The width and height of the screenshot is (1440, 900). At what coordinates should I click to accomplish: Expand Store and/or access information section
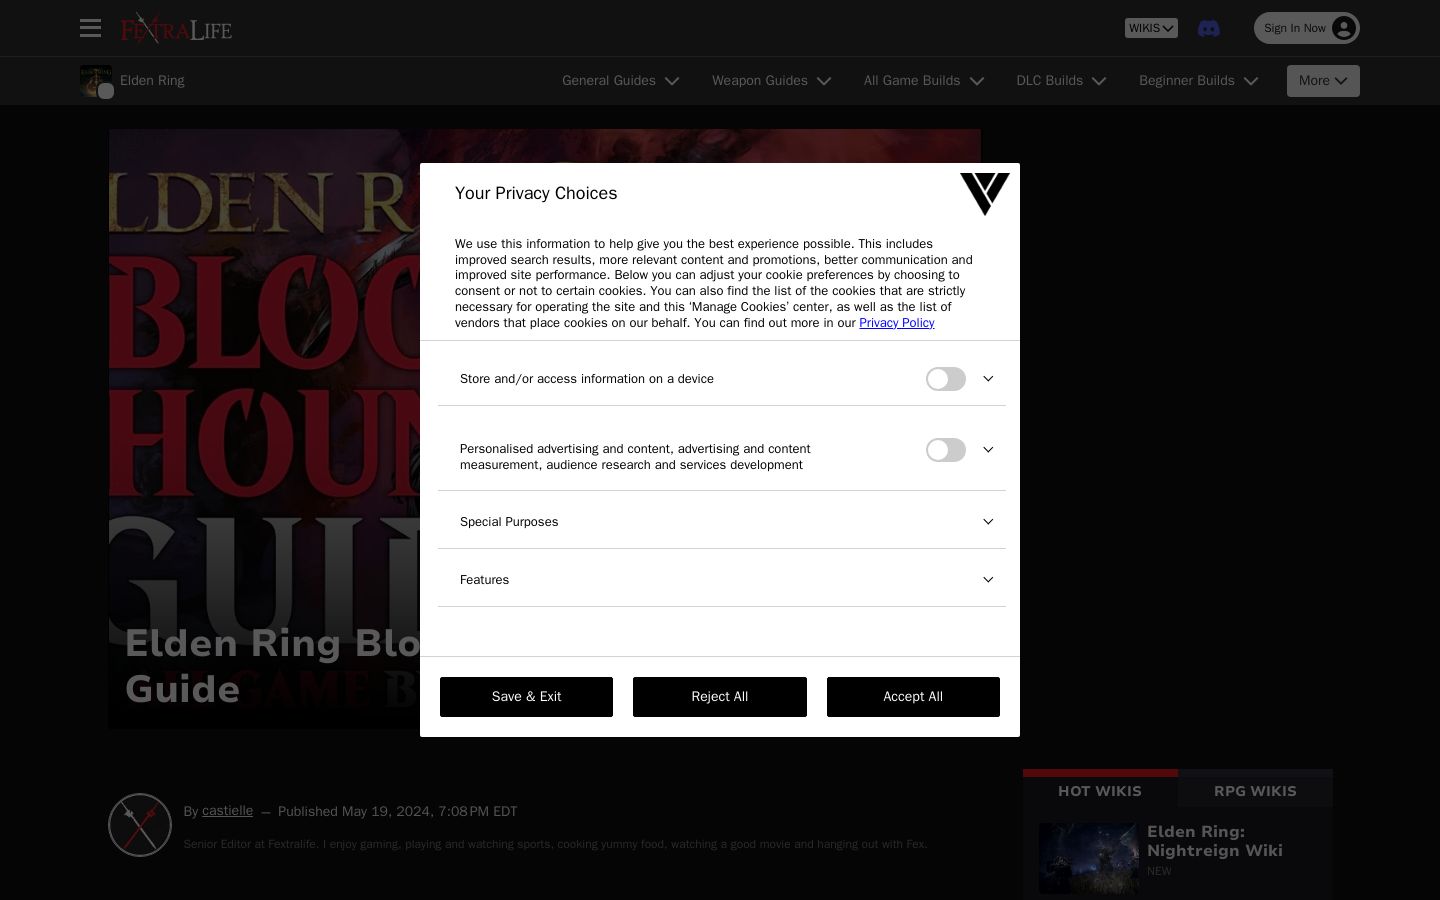pos(988,379)
